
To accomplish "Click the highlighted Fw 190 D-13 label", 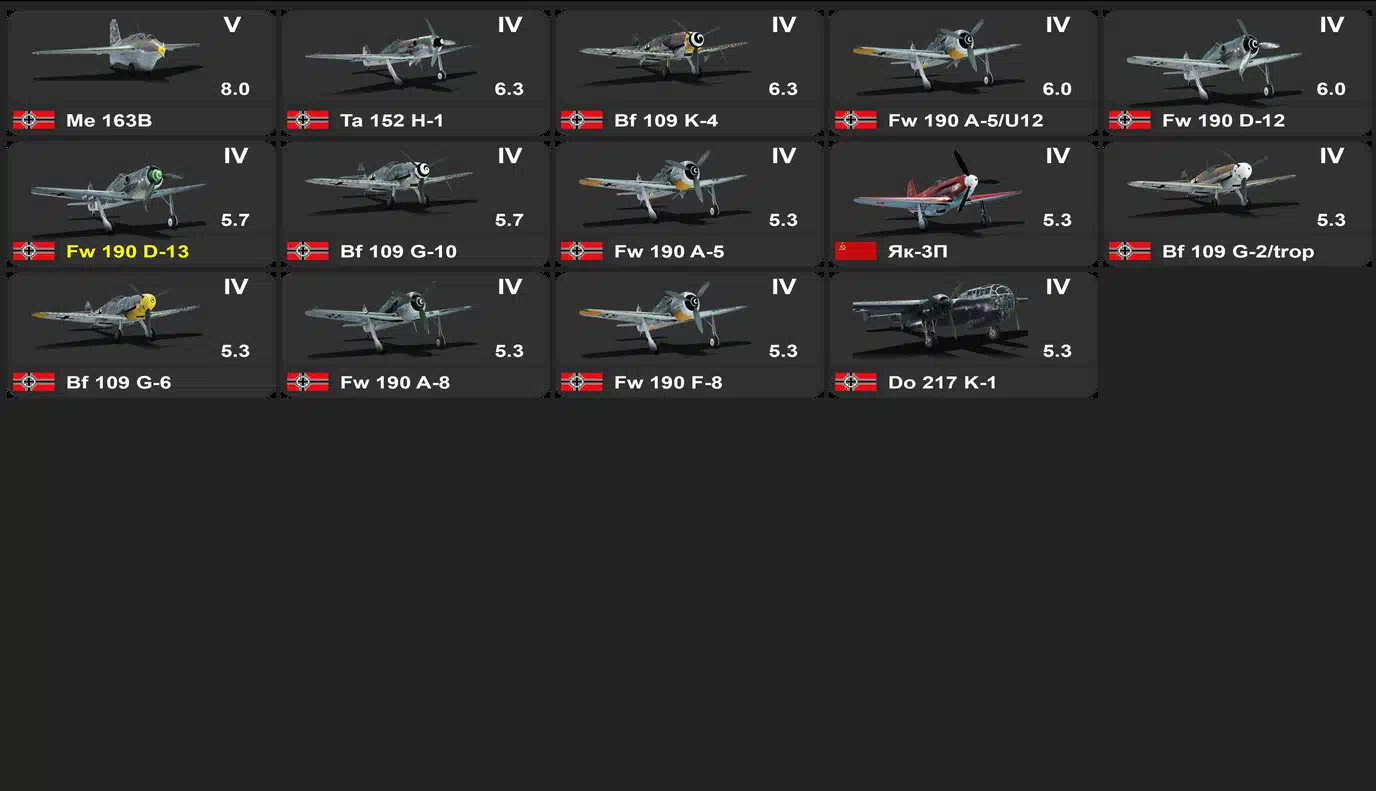I will [127, 251].
